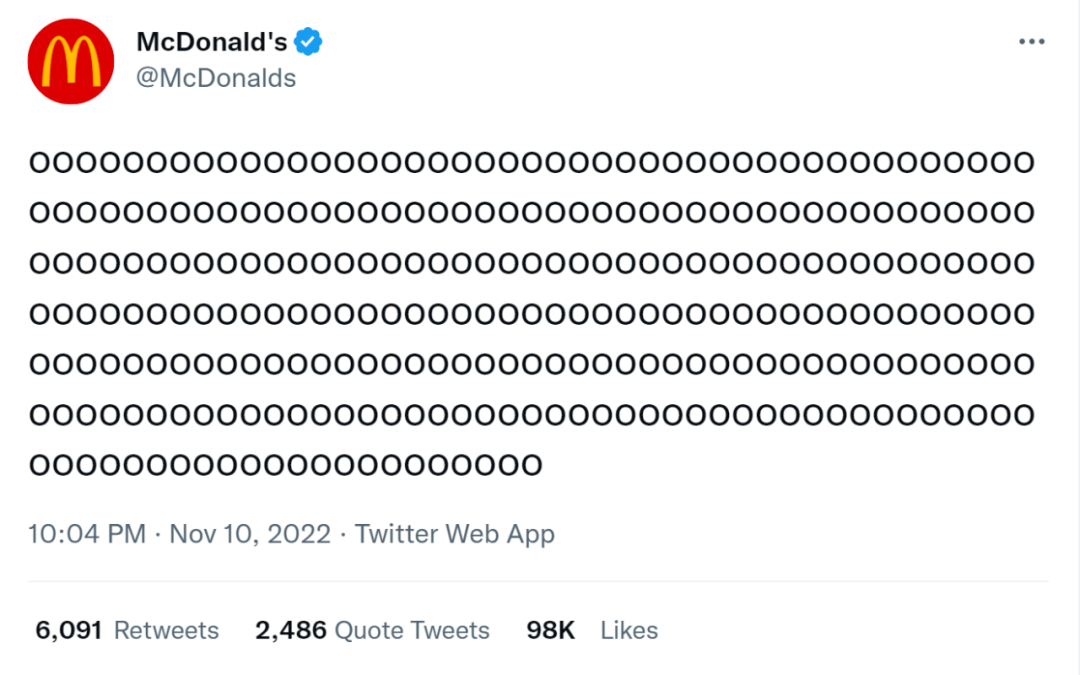Open the @McDonalds profile handle
Viewport: 1080px width, 675px height.
(216, 78)
